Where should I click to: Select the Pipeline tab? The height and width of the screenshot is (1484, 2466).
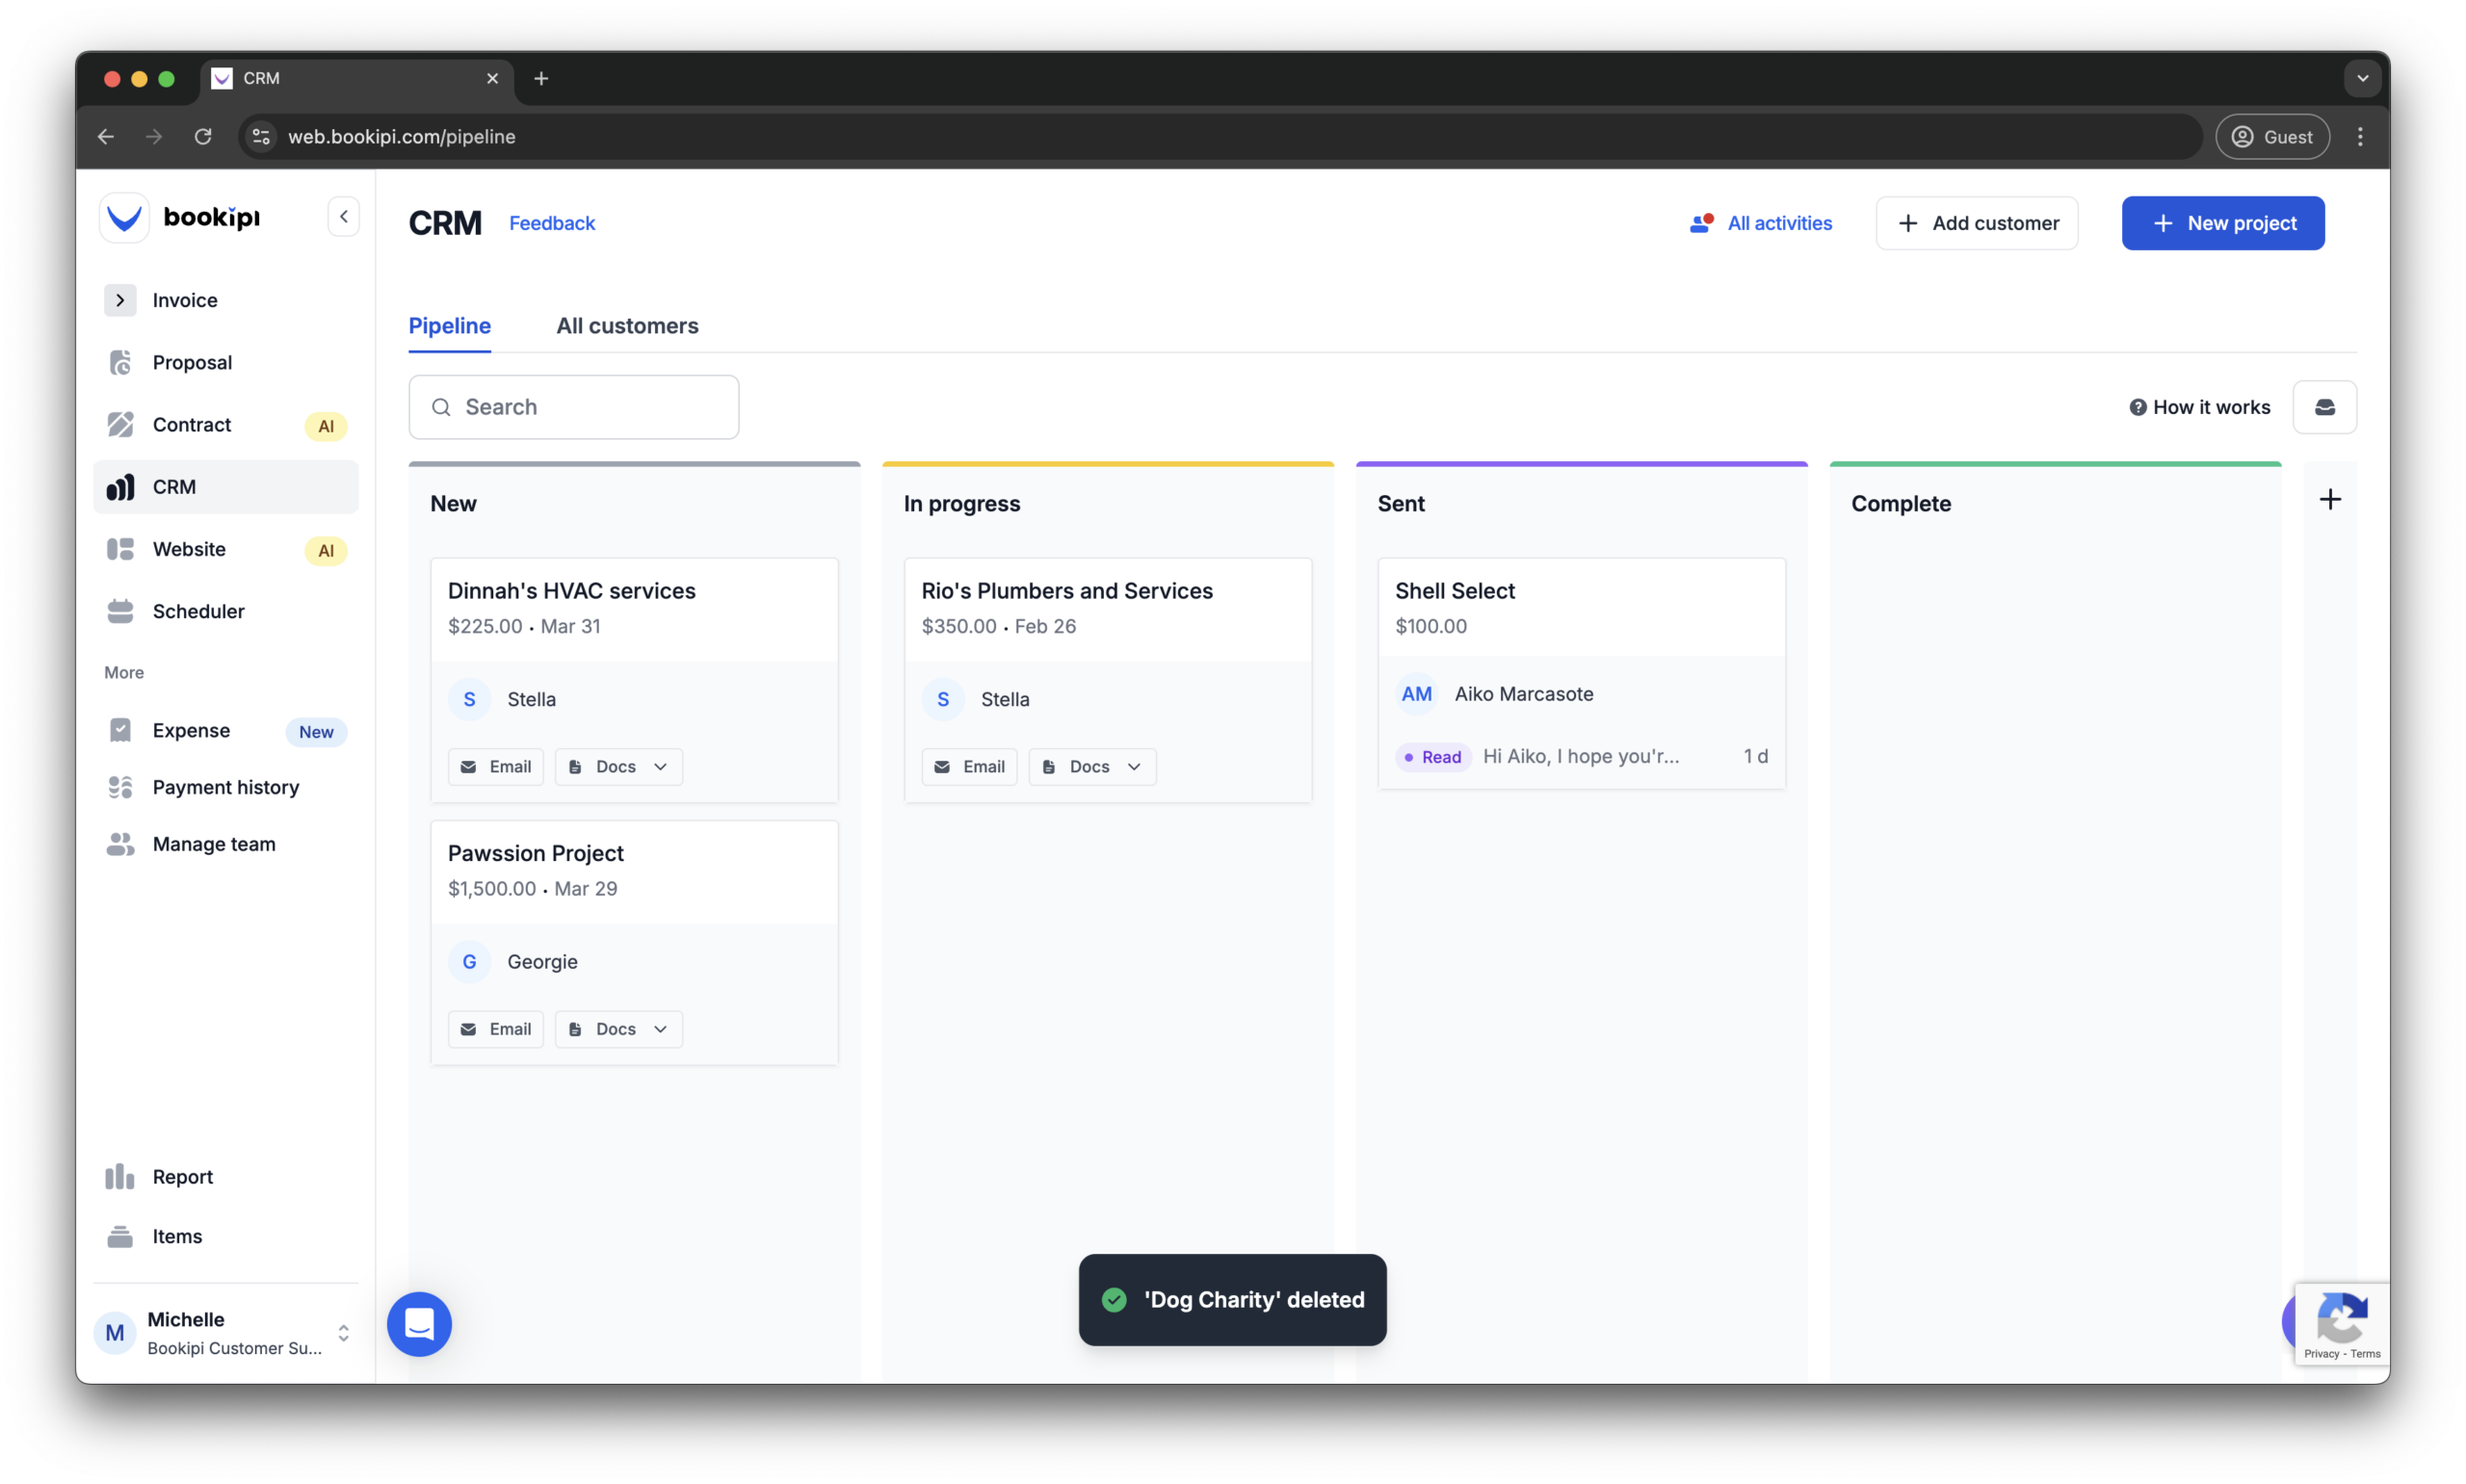[449, 326]
